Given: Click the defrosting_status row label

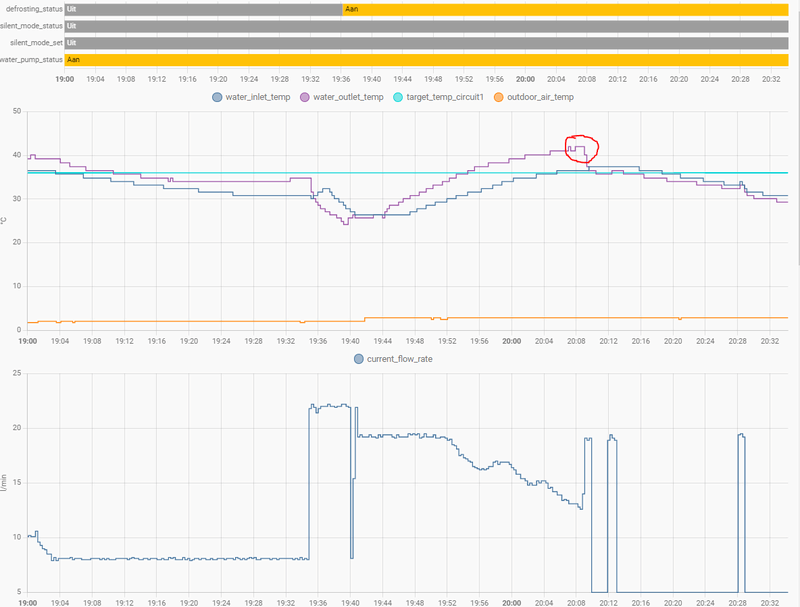Looking at the screenshot, I should pos(34,9).
